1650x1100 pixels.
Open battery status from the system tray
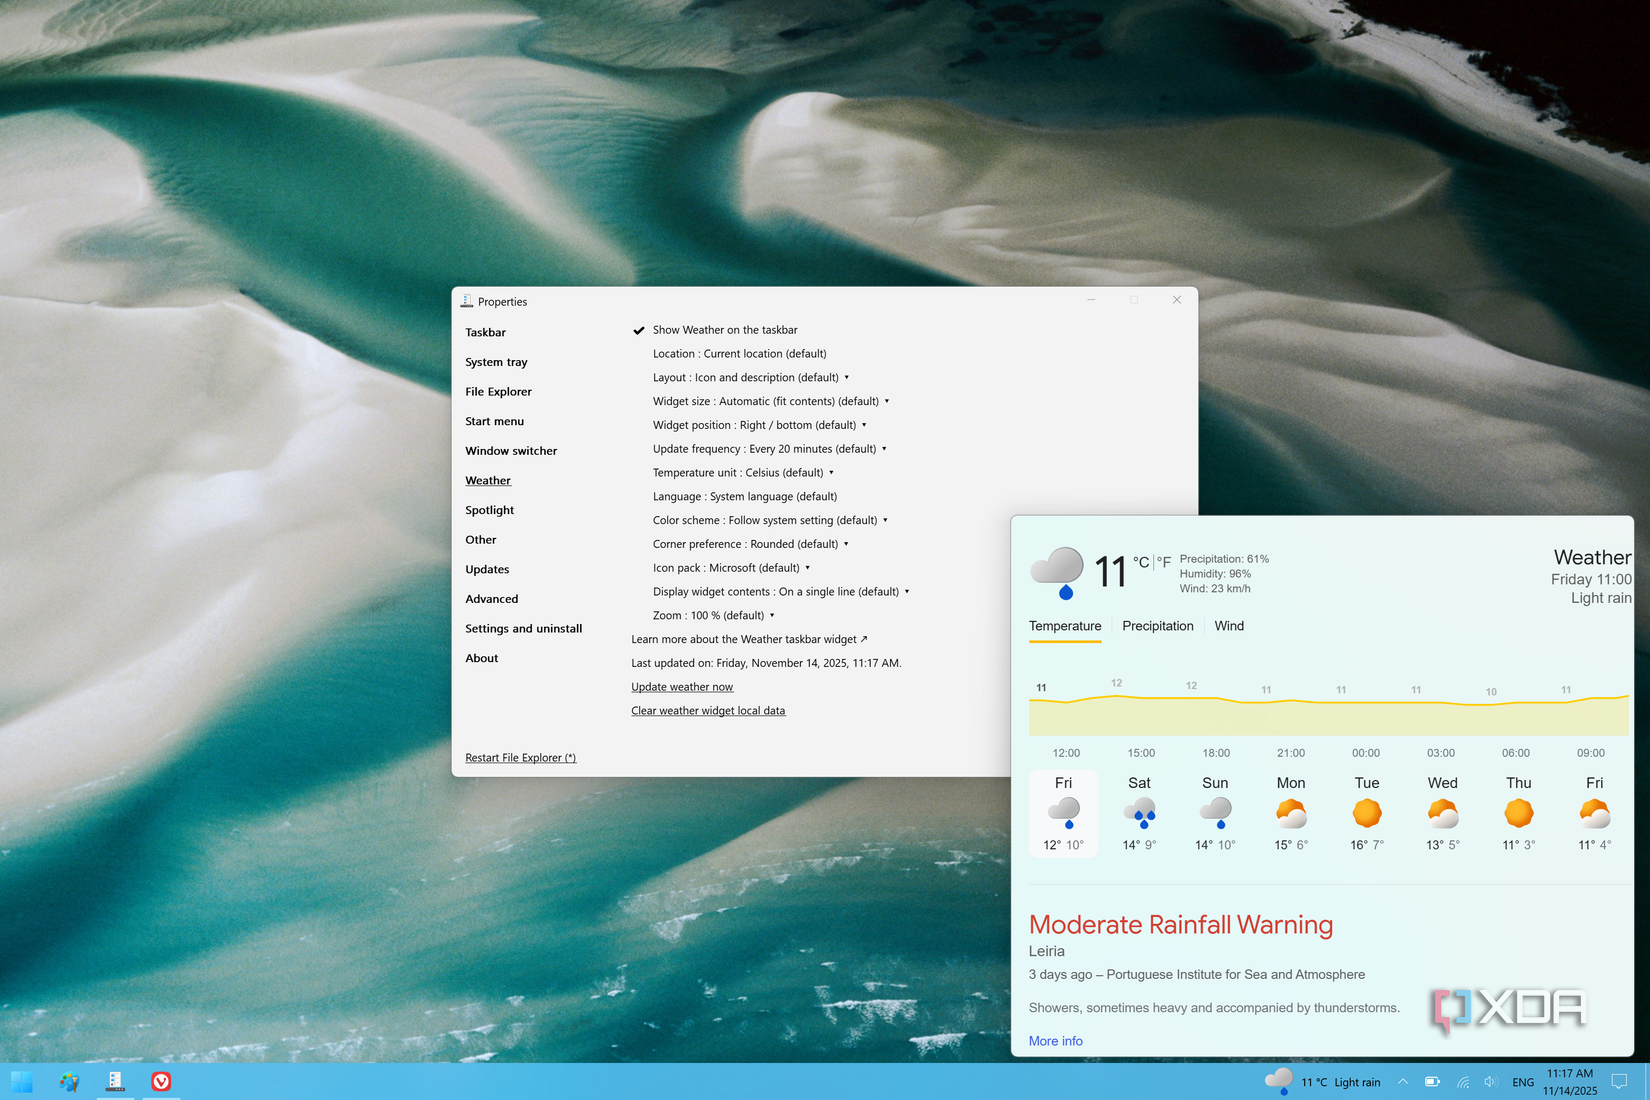click(x=1432, y=1081)
